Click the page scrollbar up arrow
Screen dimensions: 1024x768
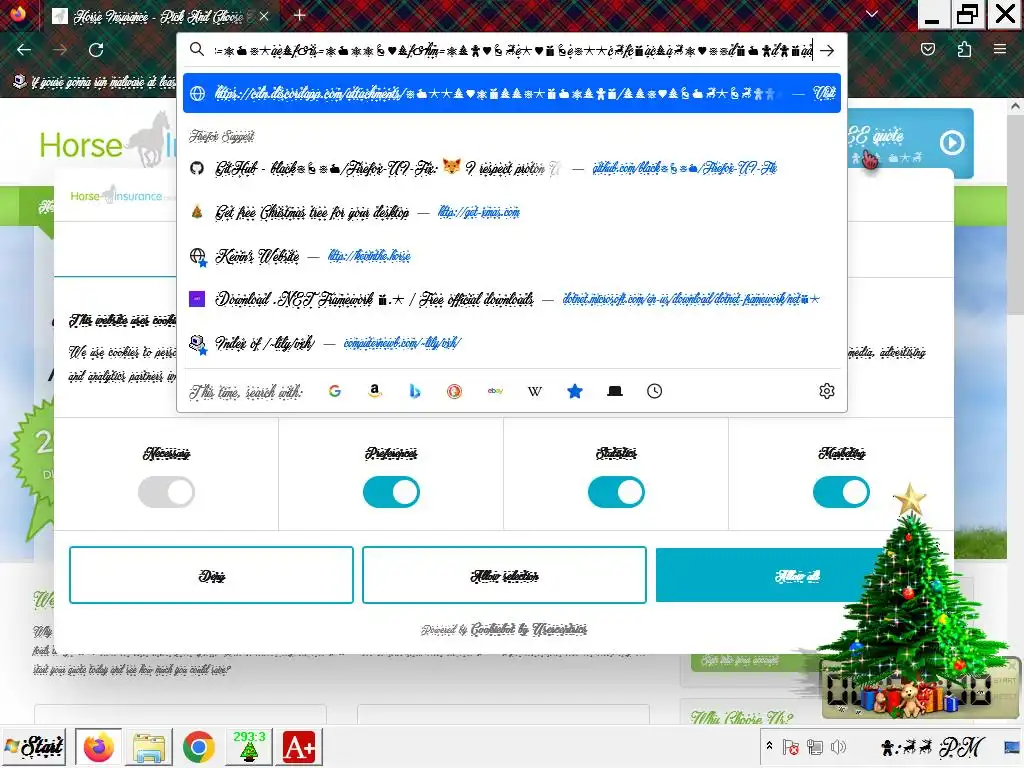tap(1016, 105)
